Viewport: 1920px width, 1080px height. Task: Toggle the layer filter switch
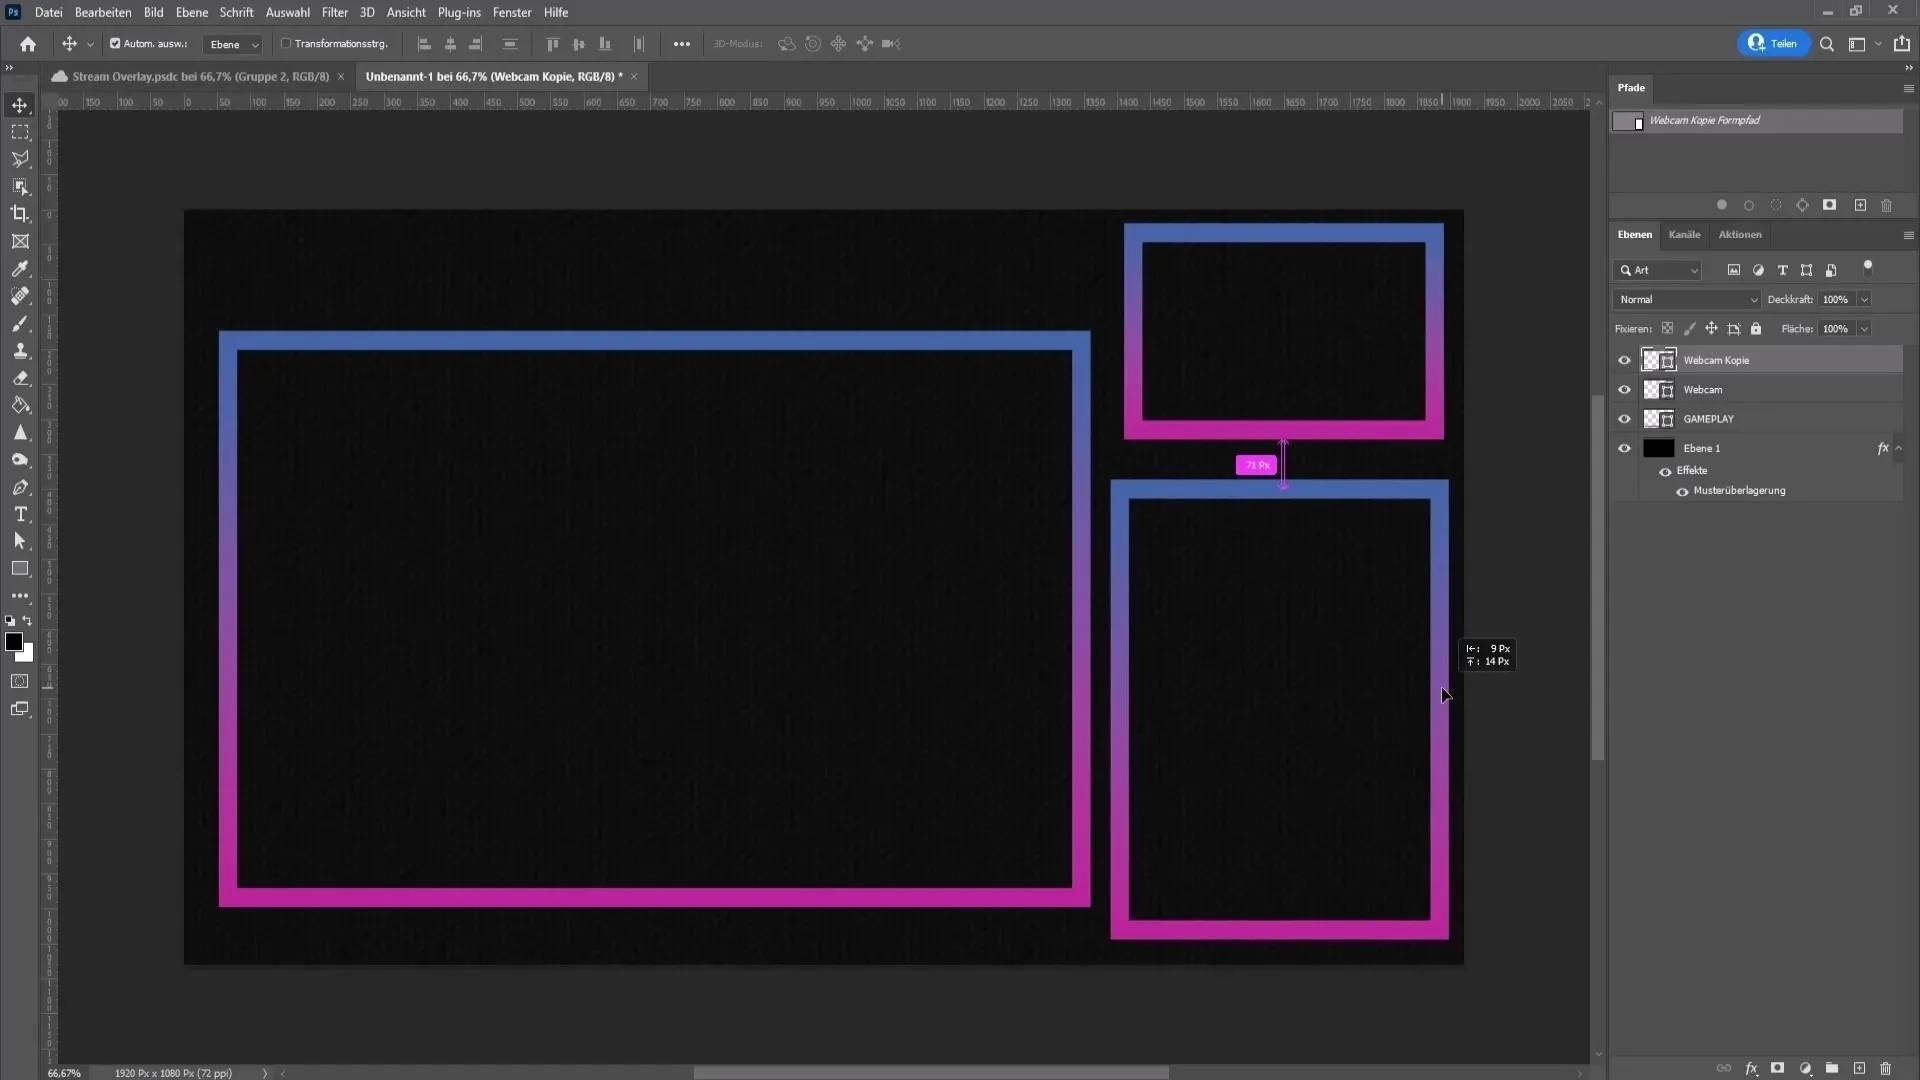pos(1867,268)
